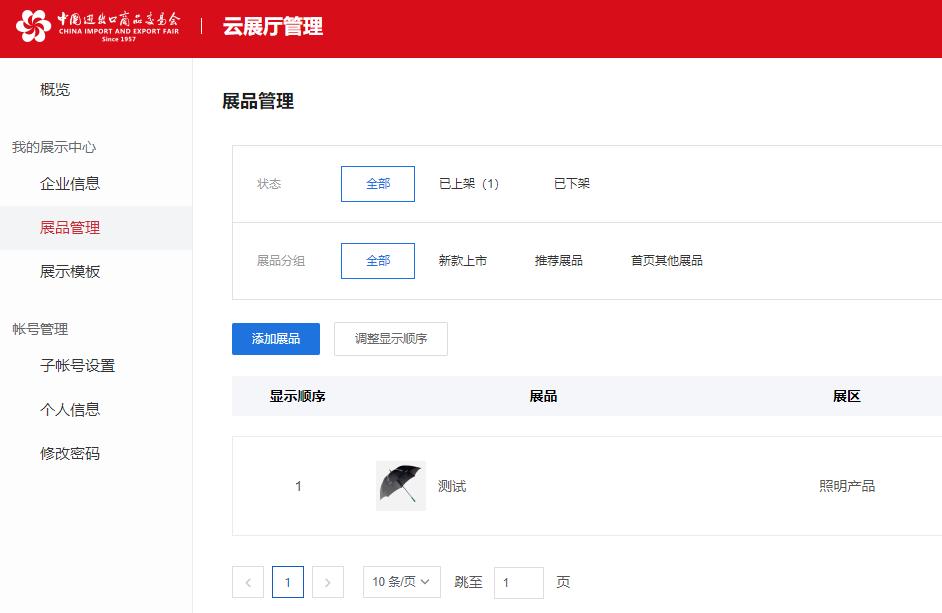Filter products by 推荐展品 group
The image size is (942, 613).
coord(557,260)
